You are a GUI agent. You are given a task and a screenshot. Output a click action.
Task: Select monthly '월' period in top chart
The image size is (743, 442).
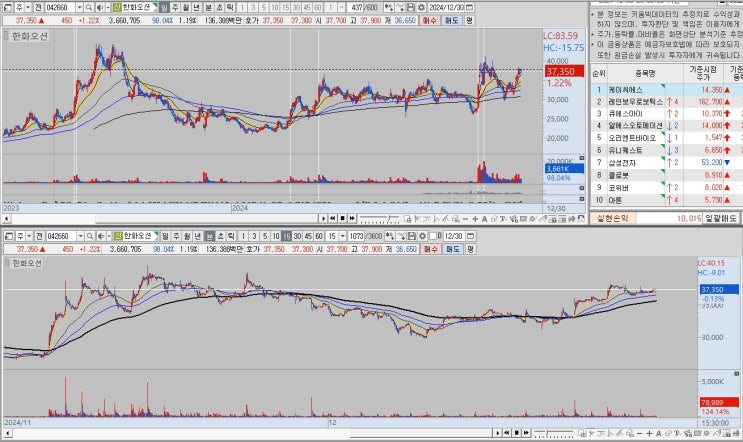click(186, 7)
